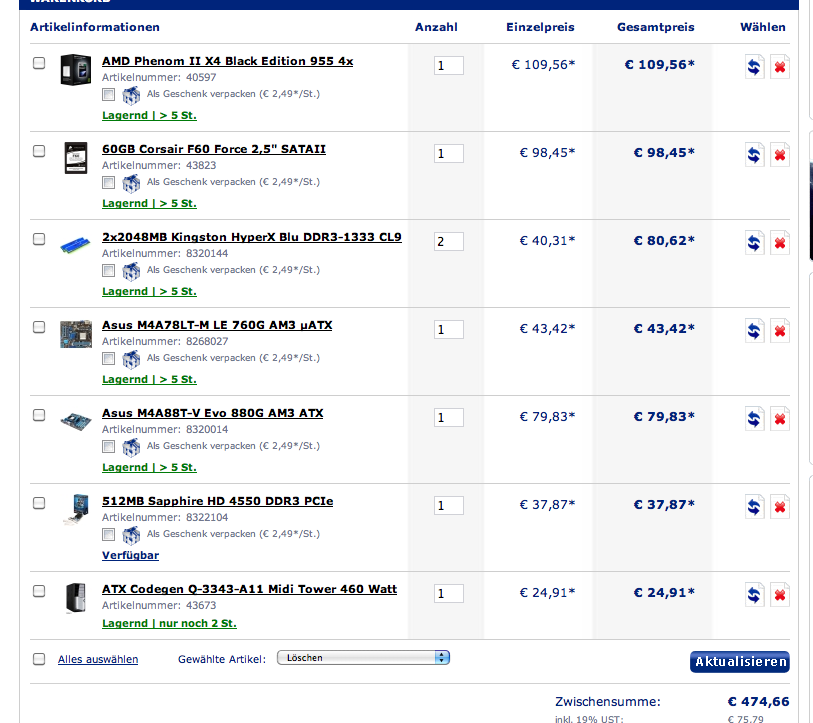Select the AMD Phenom II row checkbox
Viewport: 813px width, 723px height.
pos(39,63)
